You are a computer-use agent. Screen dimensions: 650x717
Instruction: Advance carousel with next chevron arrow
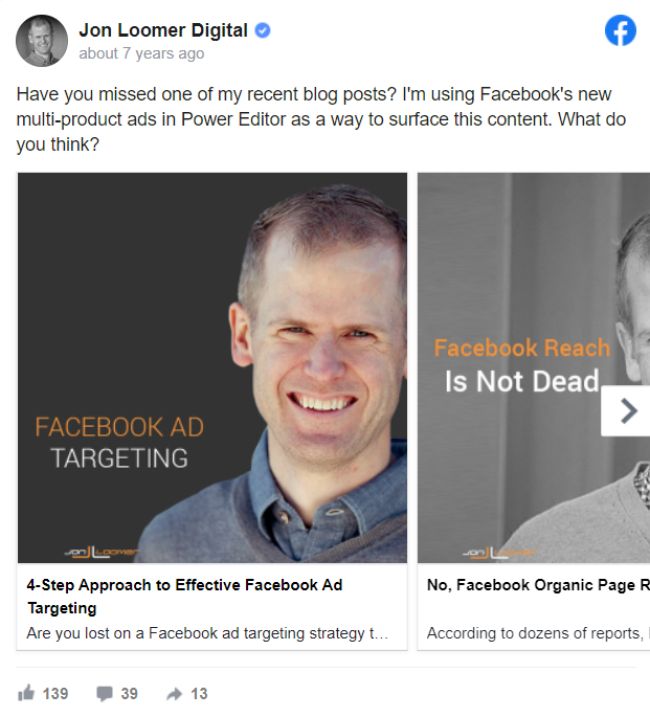click(626, 411)
